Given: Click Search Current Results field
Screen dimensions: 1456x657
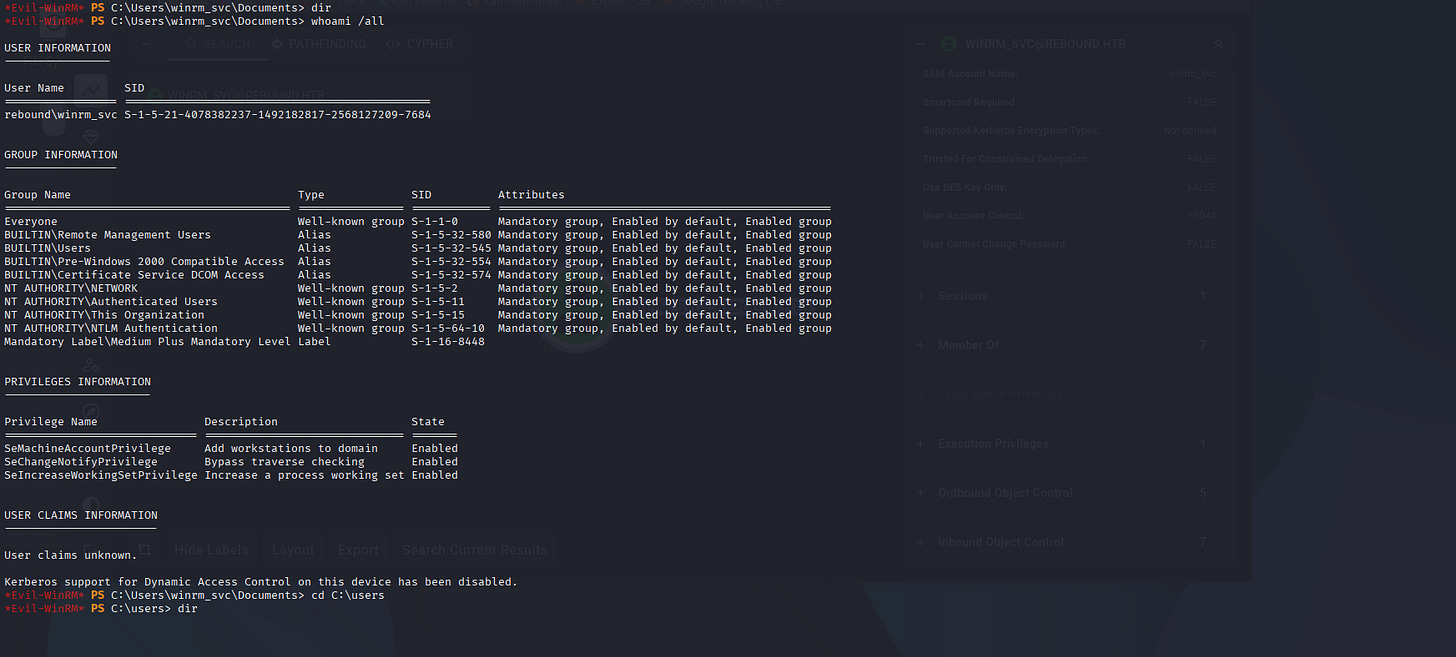Looking at the screenshot, I should click(474, 550).
